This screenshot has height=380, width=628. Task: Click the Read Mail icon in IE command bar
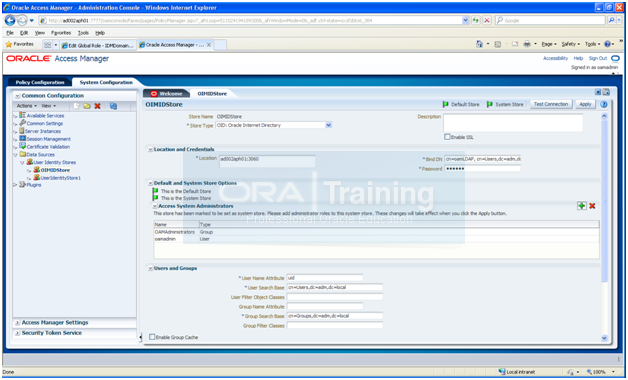(515, 44)
